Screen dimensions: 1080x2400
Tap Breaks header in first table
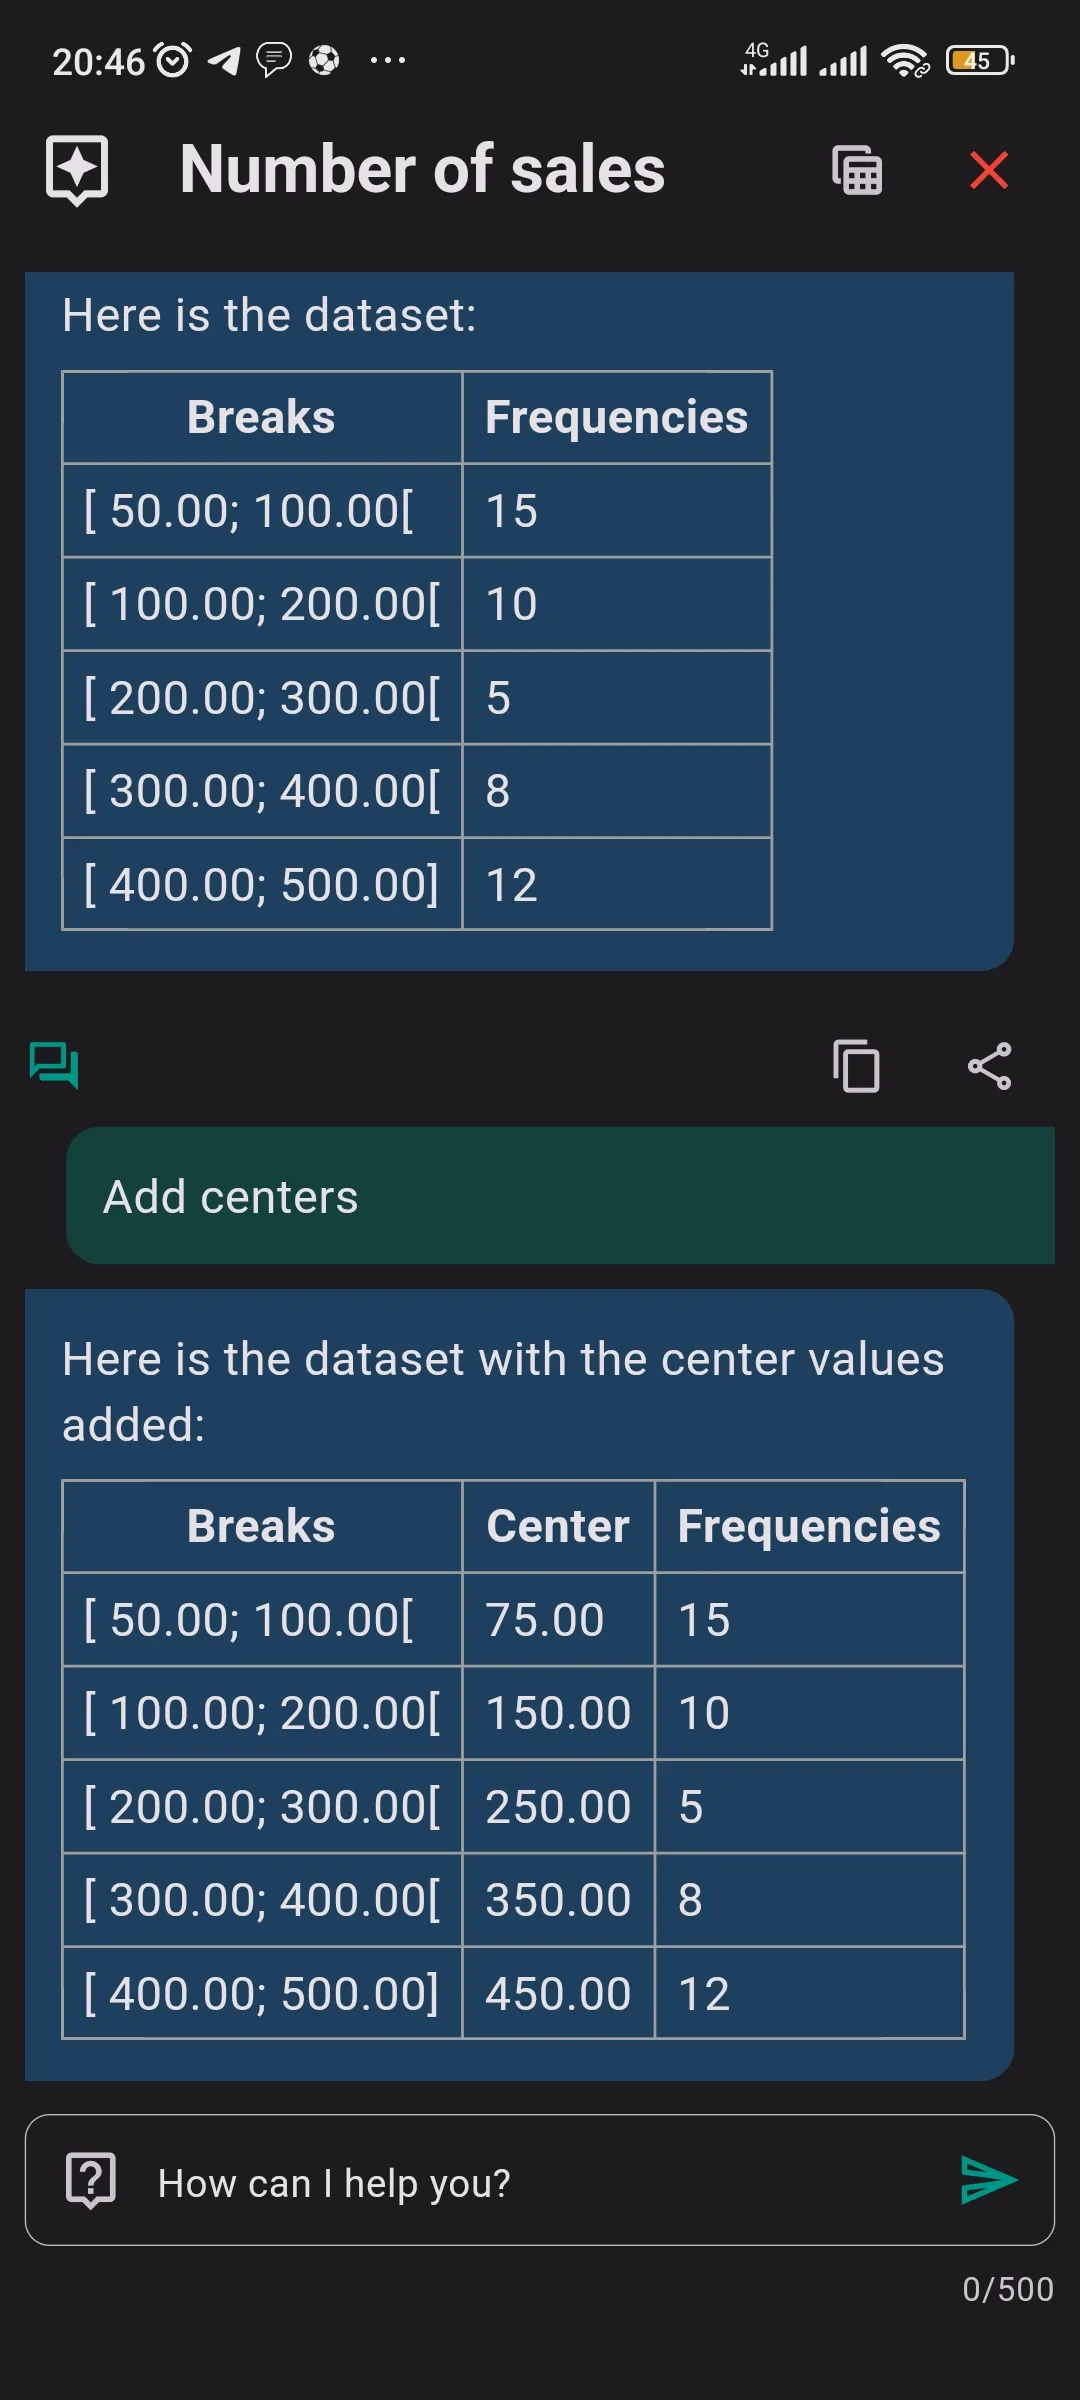coord(261,417)
